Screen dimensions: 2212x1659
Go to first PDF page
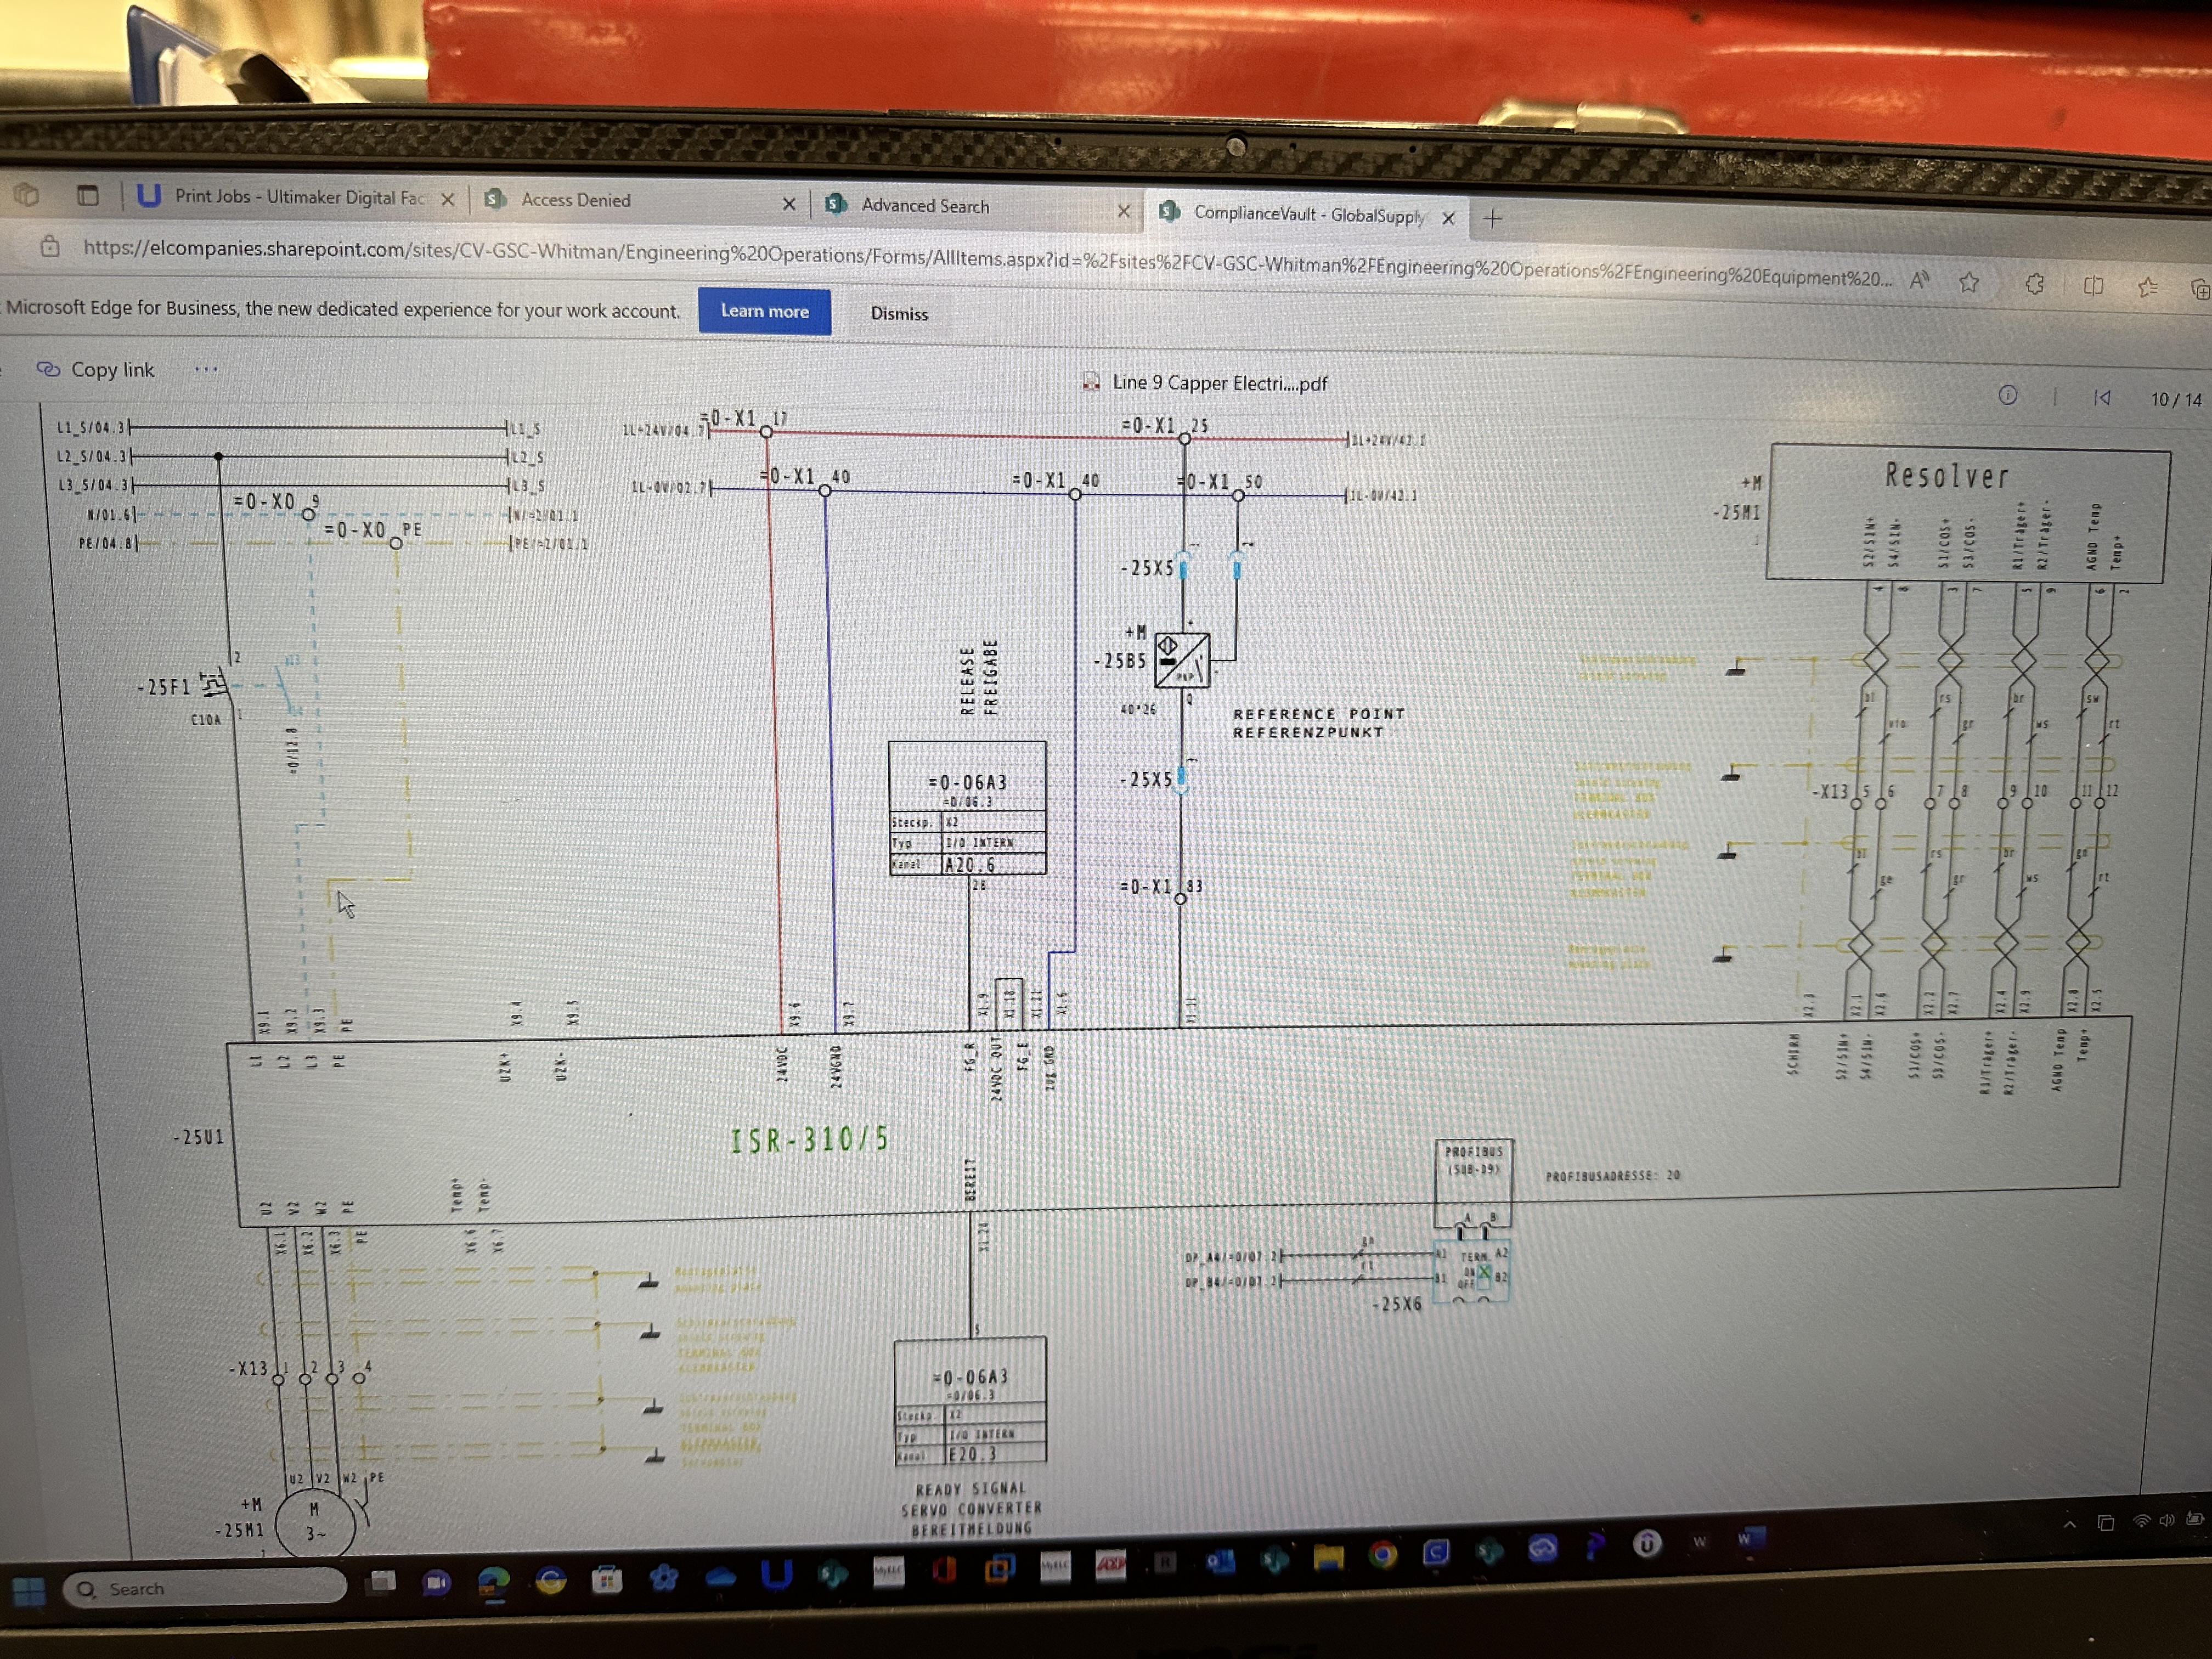click(x=2102, y=398)
